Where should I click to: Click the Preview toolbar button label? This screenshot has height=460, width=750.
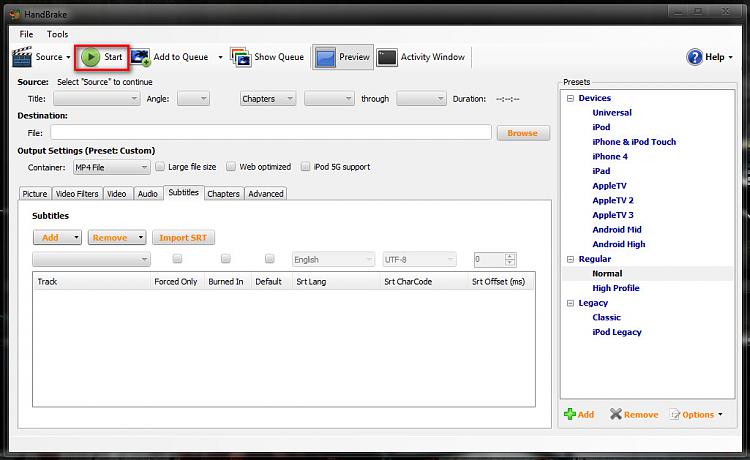tap(354, 57)
